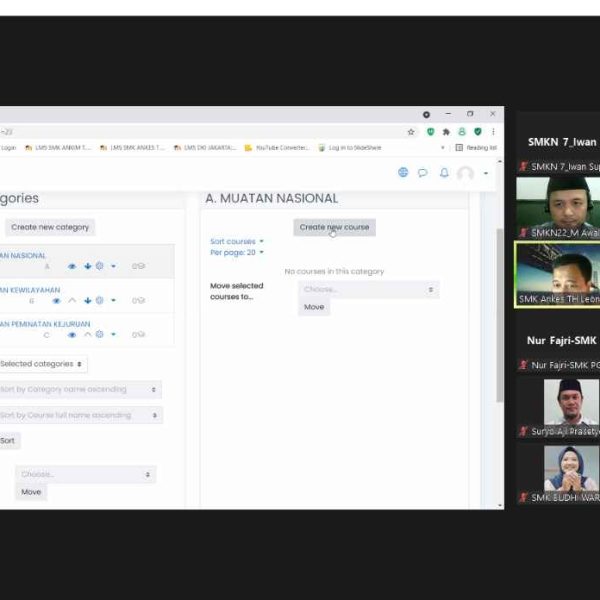Click the user avatar in the Moodle header
The image size is (600, 600).
[x=465, y=173]
